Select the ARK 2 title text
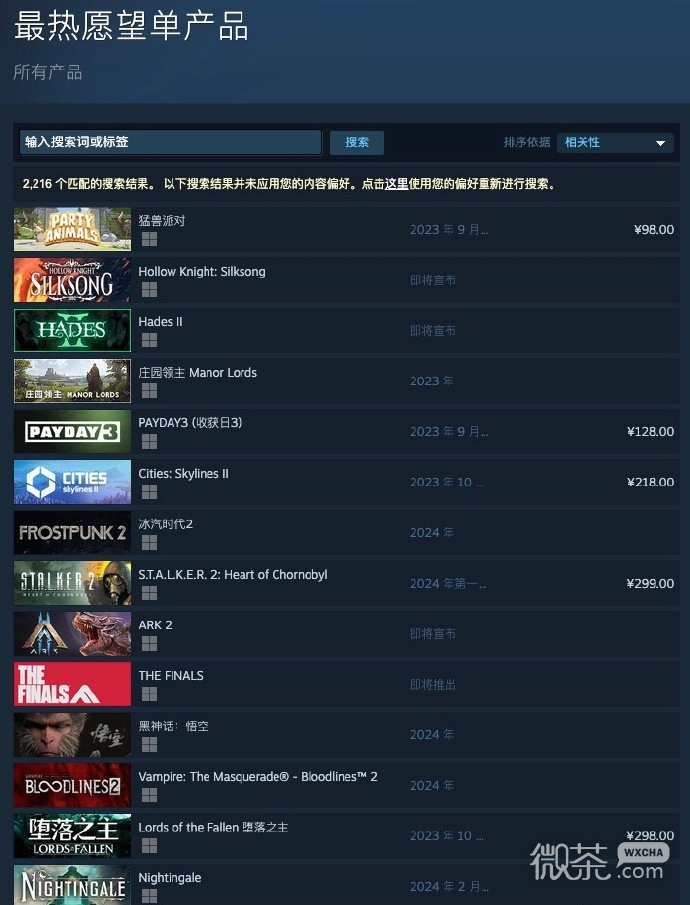Image resolution: width=690 pixels, height=905 pixels. pyautogui.click(x=155, y=624)
